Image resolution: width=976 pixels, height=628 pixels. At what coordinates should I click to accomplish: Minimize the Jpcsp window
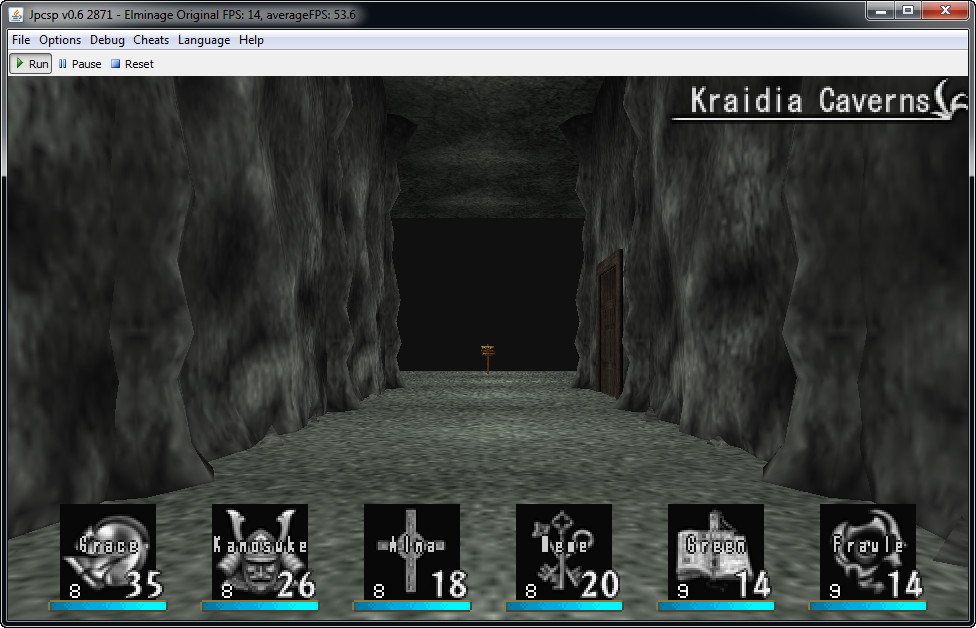coord(881,11)
